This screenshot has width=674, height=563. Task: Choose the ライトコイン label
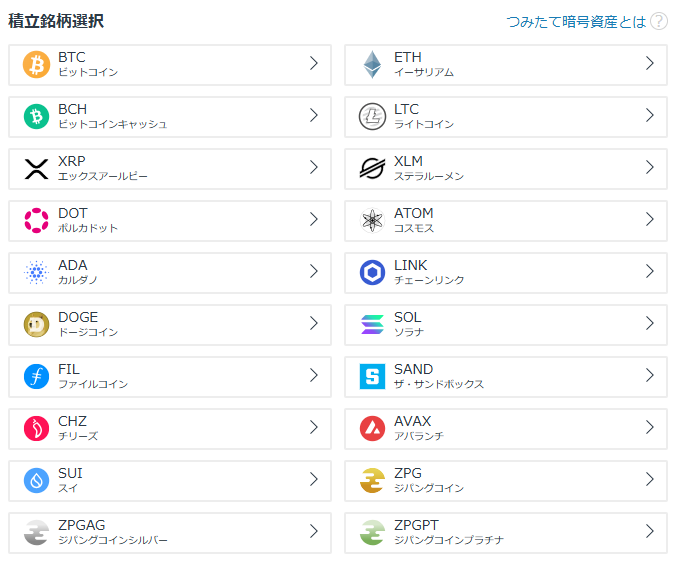pos(424,124)
